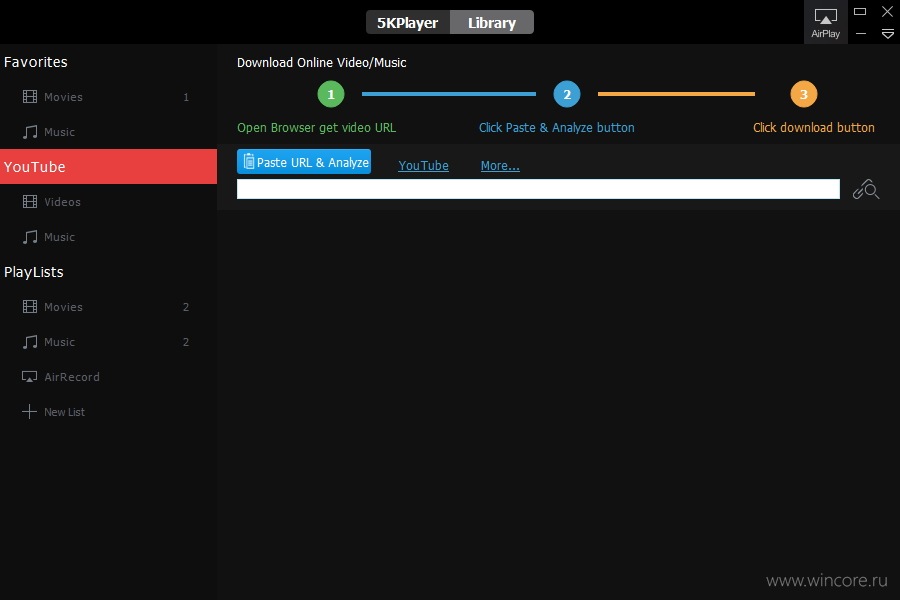Open the YouTube link
This screenshot has width=900, height=600.
(424, 165)
